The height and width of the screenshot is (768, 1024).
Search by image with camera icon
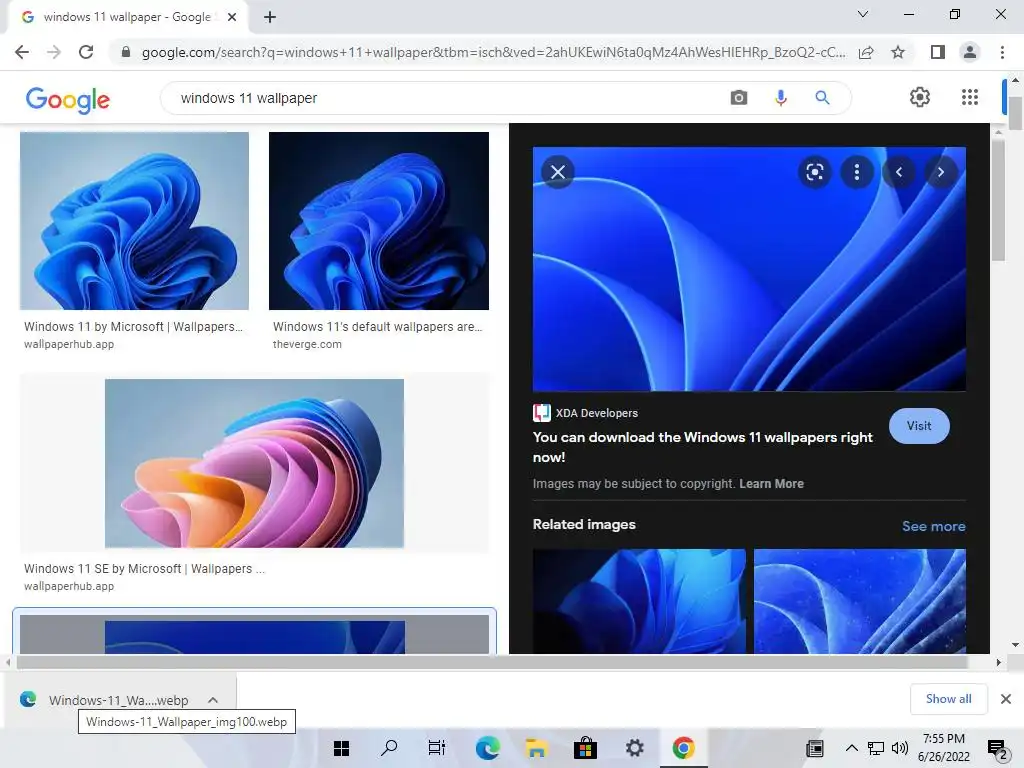coord(739,98)
